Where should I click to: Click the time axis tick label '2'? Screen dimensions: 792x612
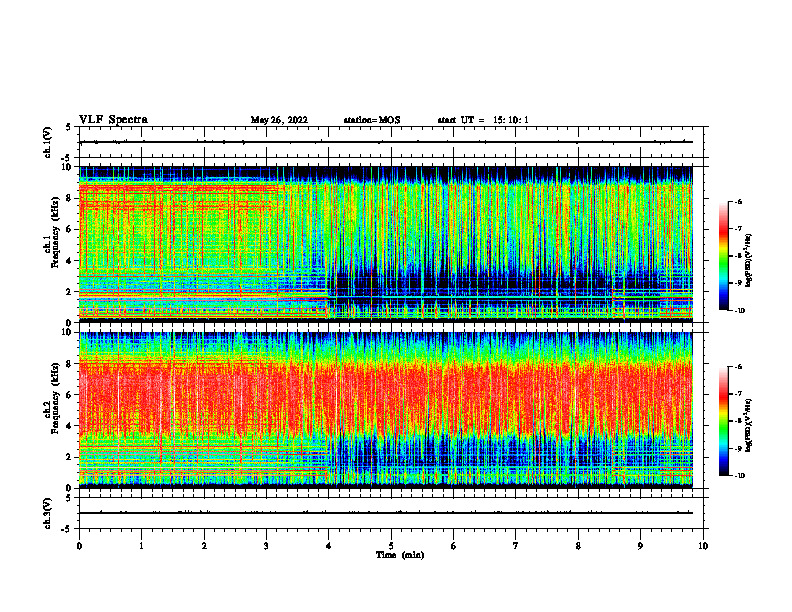point(204,546)
